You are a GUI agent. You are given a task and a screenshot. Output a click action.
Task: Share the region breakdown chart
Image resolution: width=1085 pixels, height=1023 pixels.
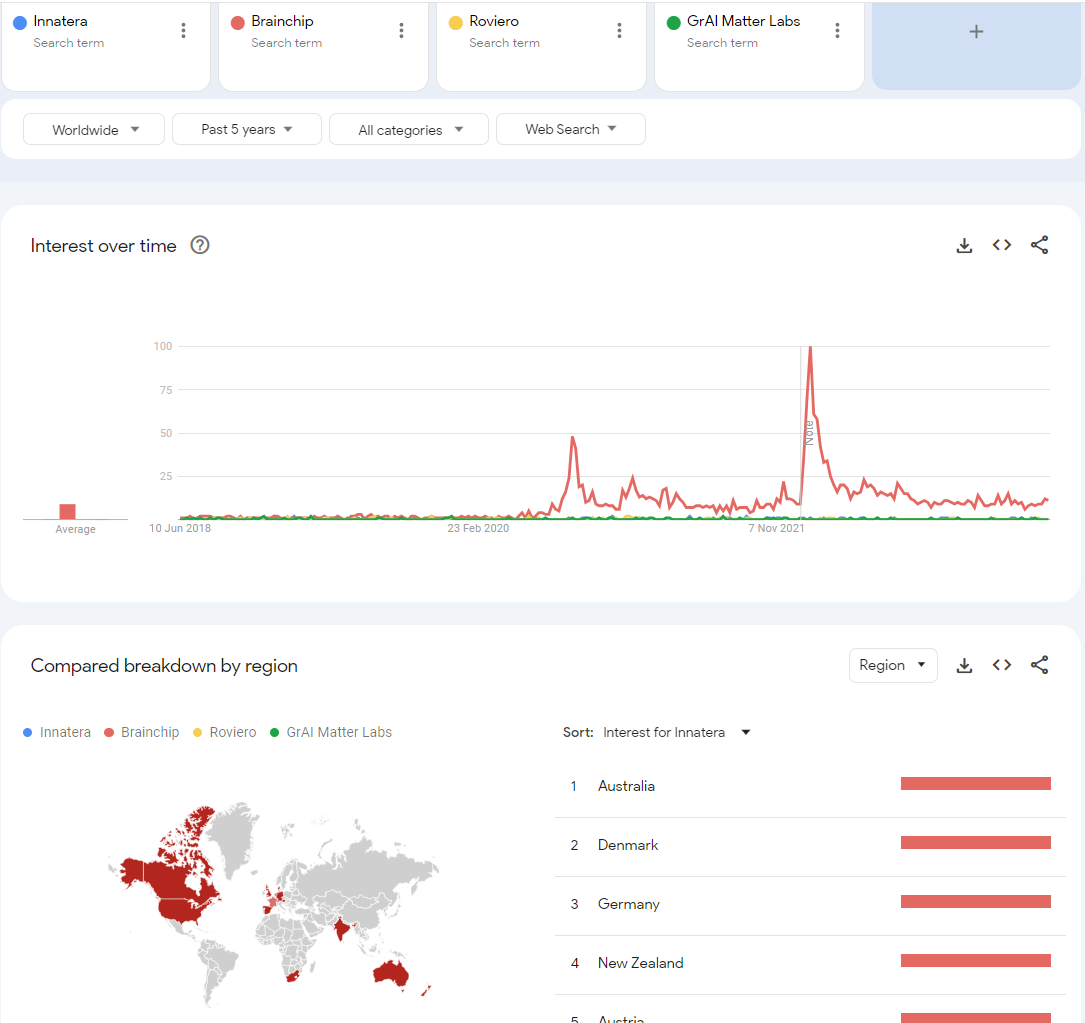coord(1039,665)
